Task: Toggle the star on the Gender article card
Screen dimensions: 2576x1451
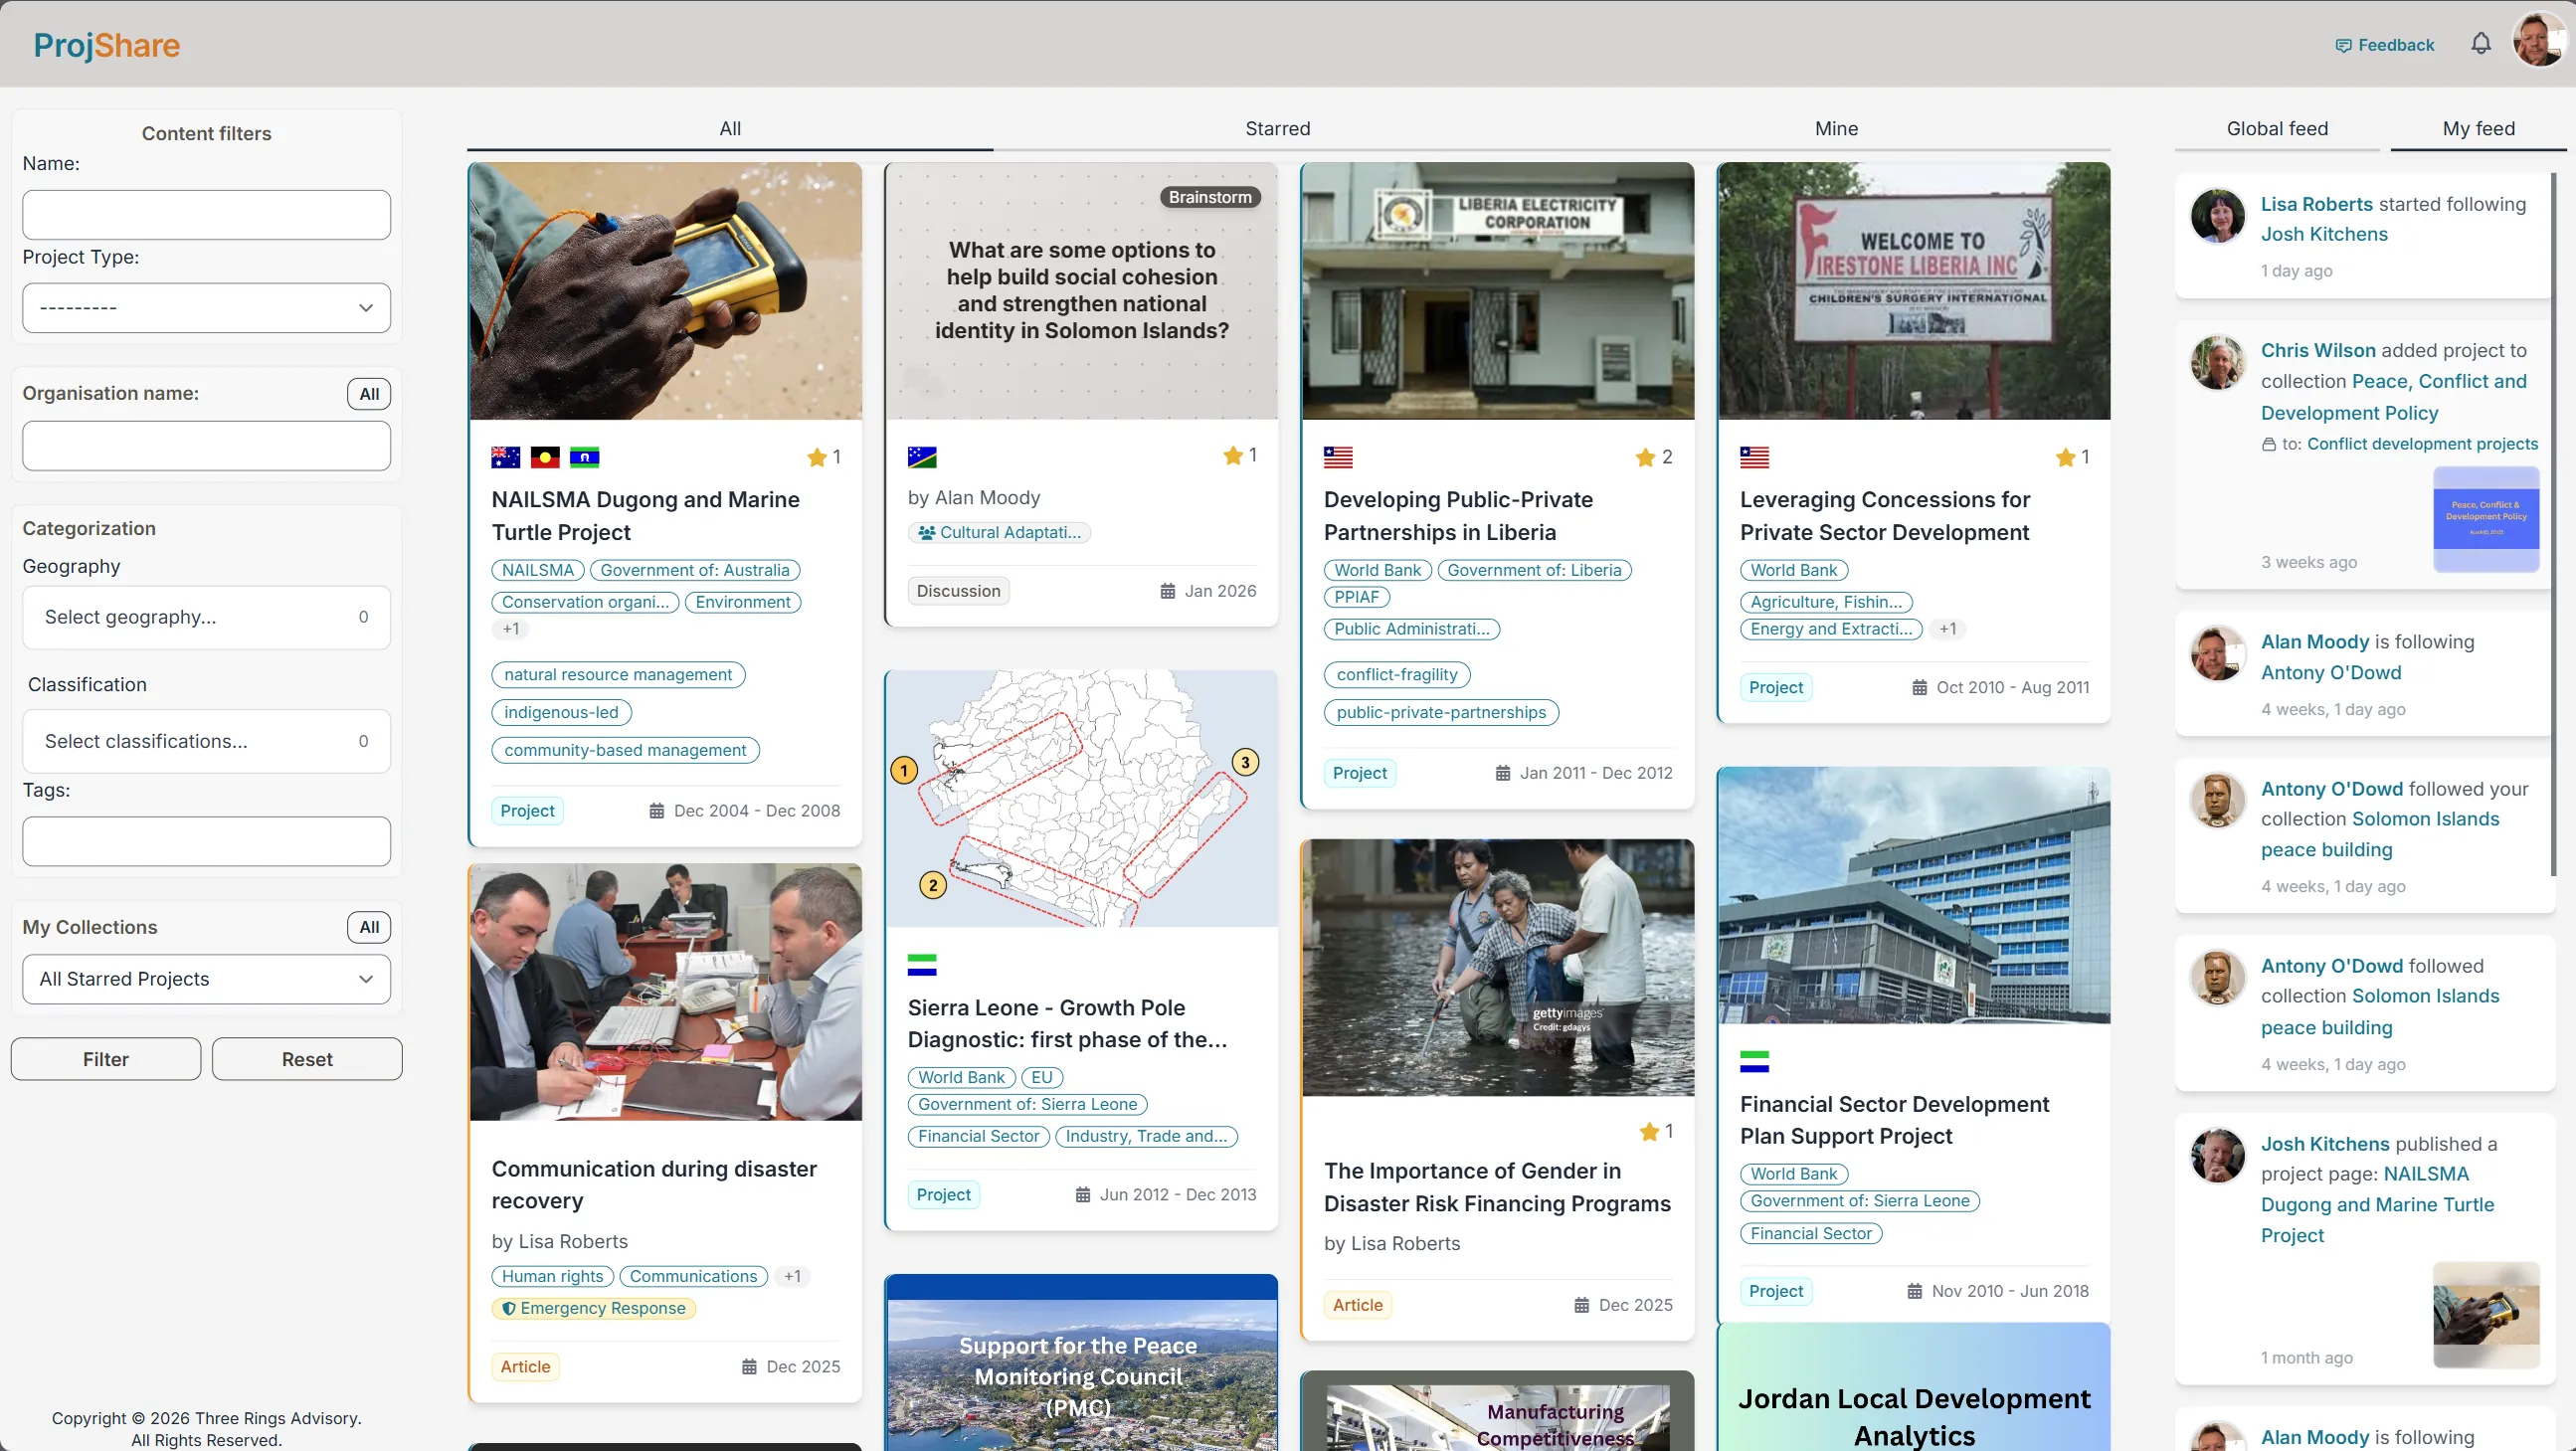Action: (x=1647, y=1131)
